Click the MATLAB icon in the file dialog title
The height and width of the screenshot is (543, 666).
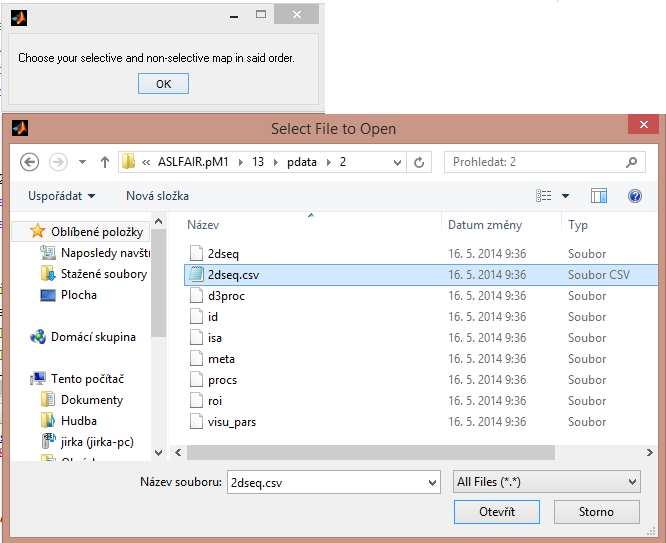(x=20, y=128)
